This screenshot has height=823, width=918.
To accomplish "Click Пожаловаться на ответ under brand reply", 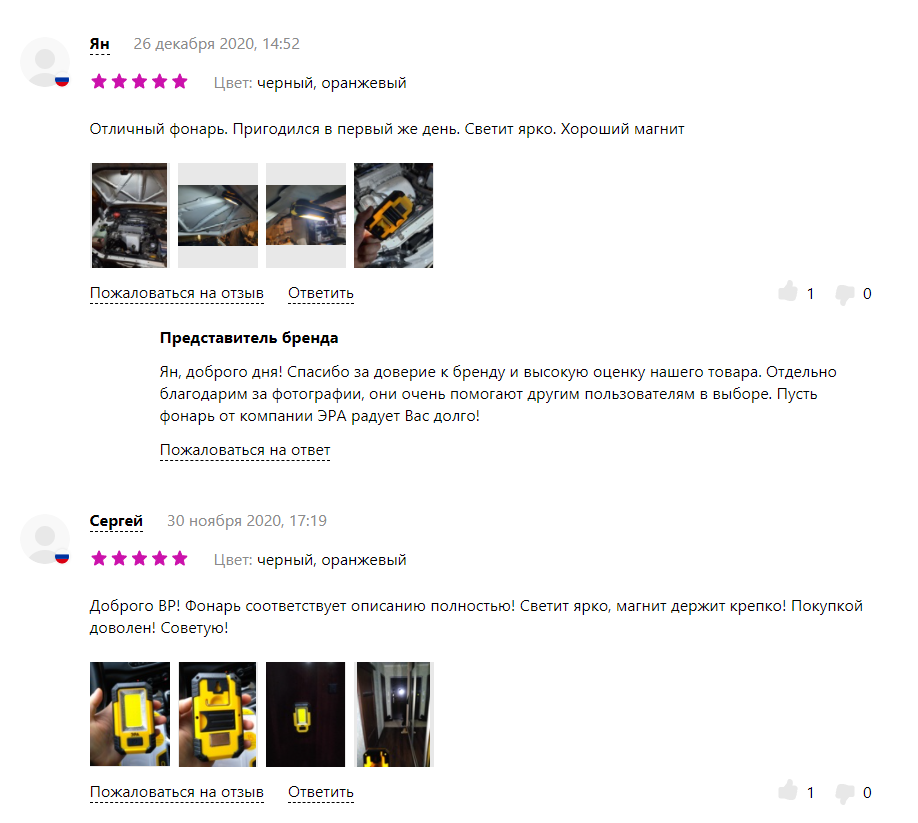I will pyautogui.click(x=245, y=450).
